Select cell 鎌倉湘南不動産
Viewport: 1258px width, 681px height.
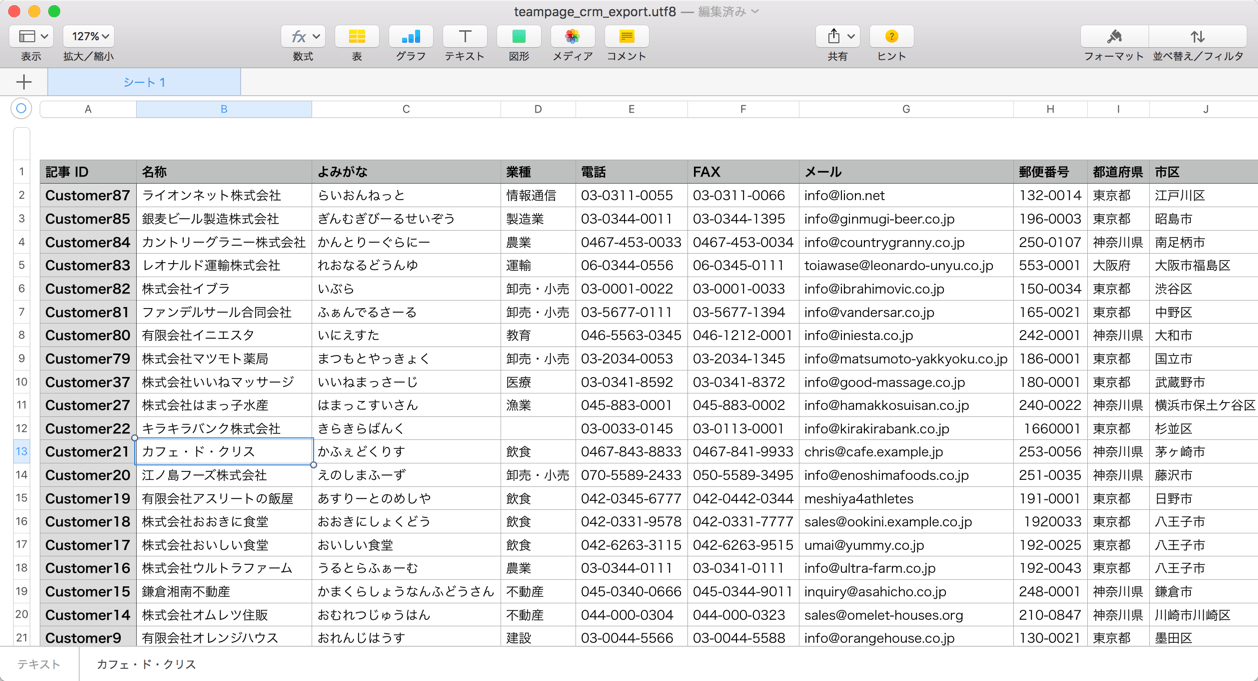tap(224, 592)
